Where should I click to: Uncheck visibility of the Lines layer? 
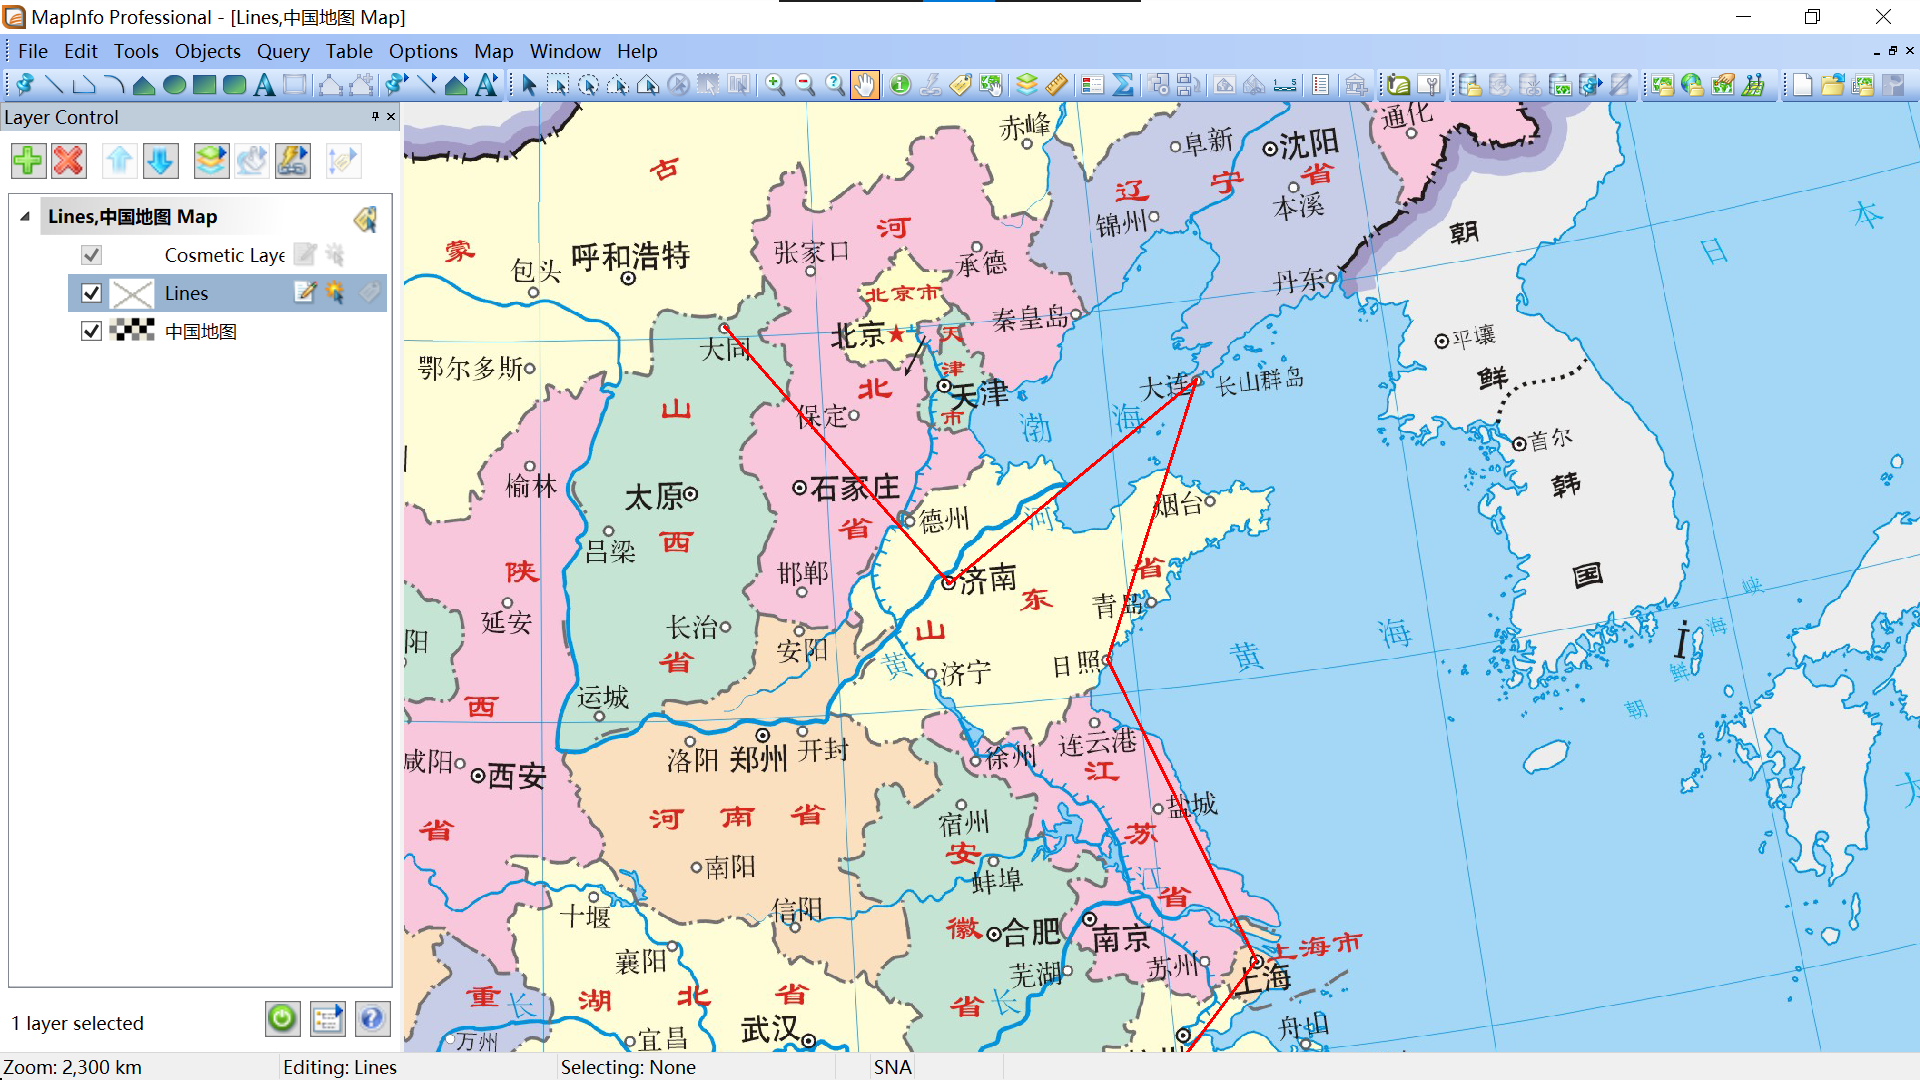click(x=91, y=293)
